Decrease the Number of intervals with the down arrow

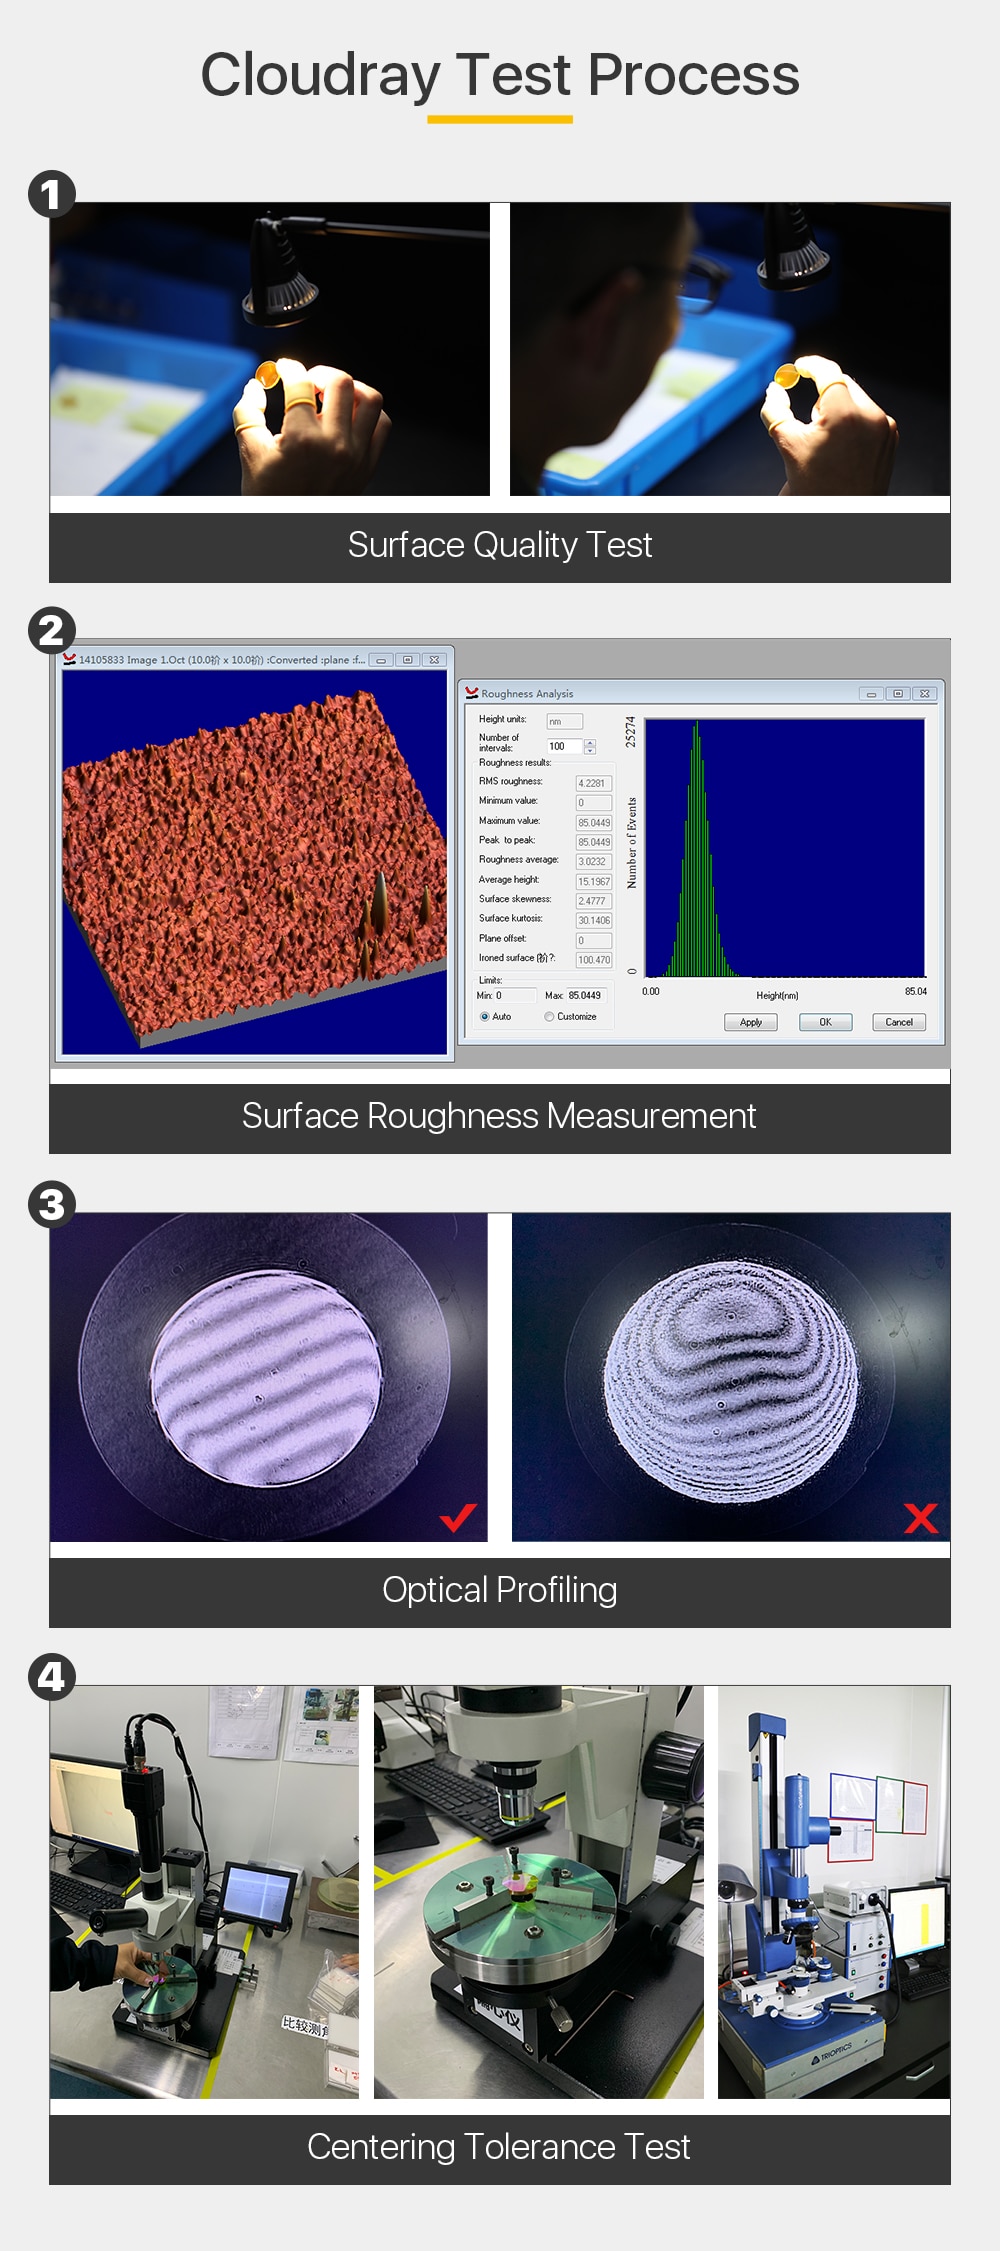click(x=590, y=750)
